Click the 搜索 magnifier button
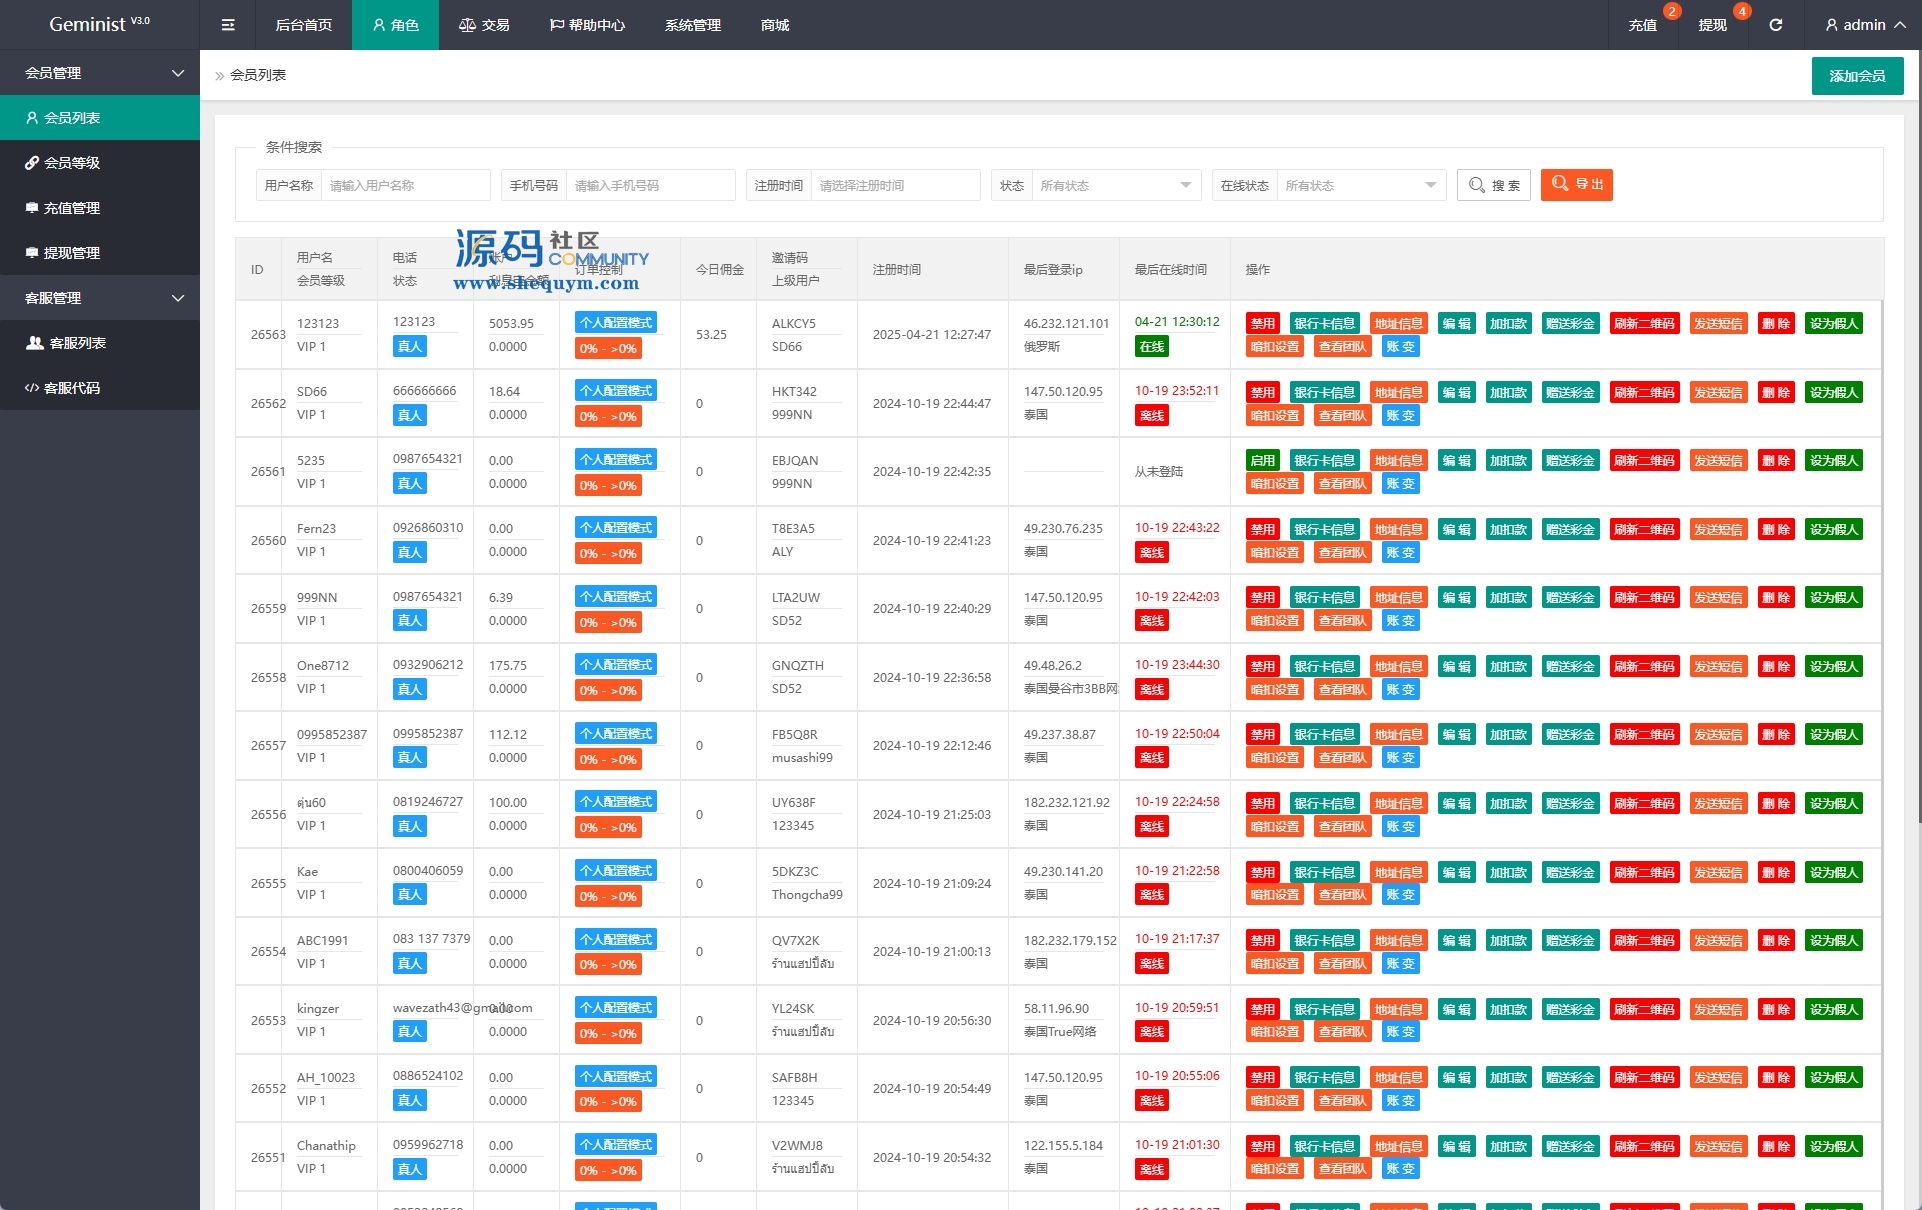This screenshot has height=1210, width=1922. tap(1494, 185)
